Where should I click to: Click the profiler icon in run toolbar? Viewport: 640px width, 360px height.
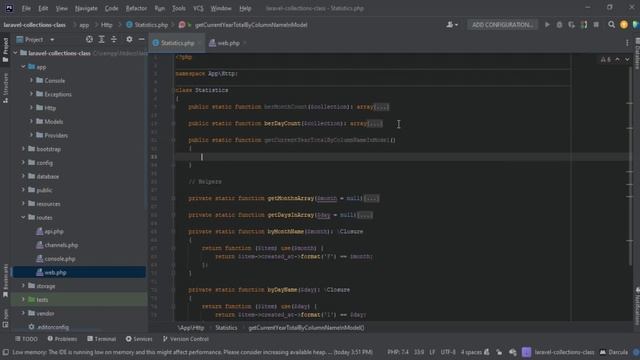tap(584, 25)
